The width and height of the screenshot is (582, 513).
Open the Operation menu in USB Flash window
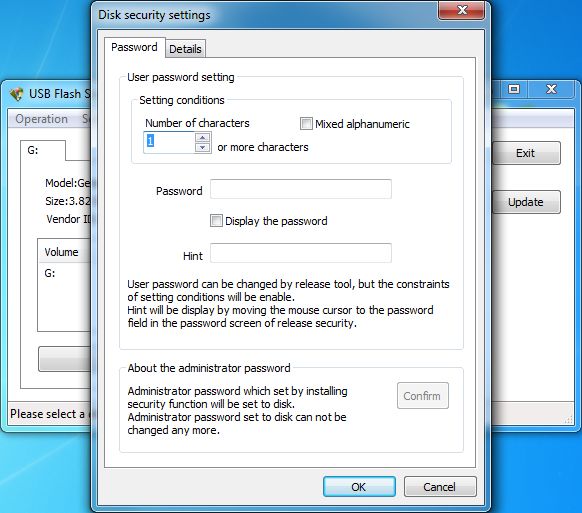pos(42,119)
